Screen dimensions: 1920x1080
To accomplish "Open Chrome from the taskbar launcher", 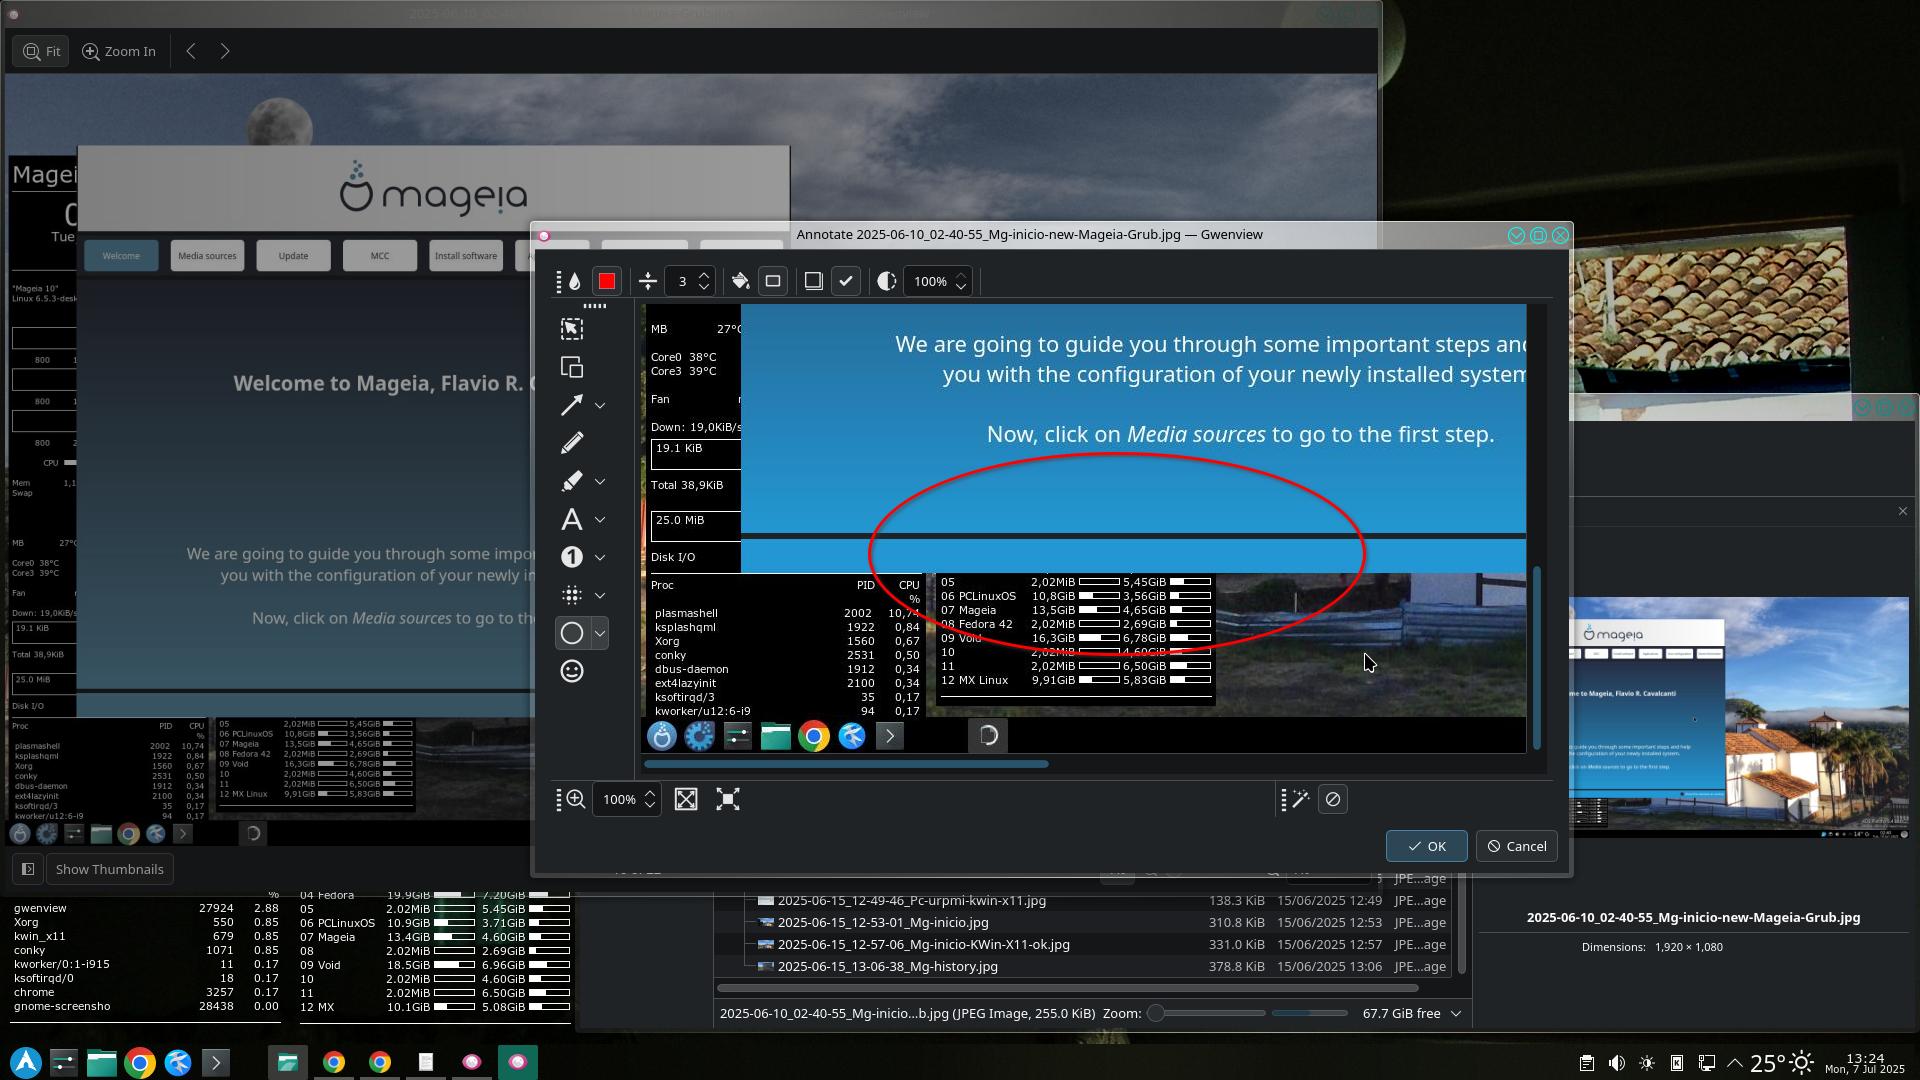I will (x=140, y=1062).
